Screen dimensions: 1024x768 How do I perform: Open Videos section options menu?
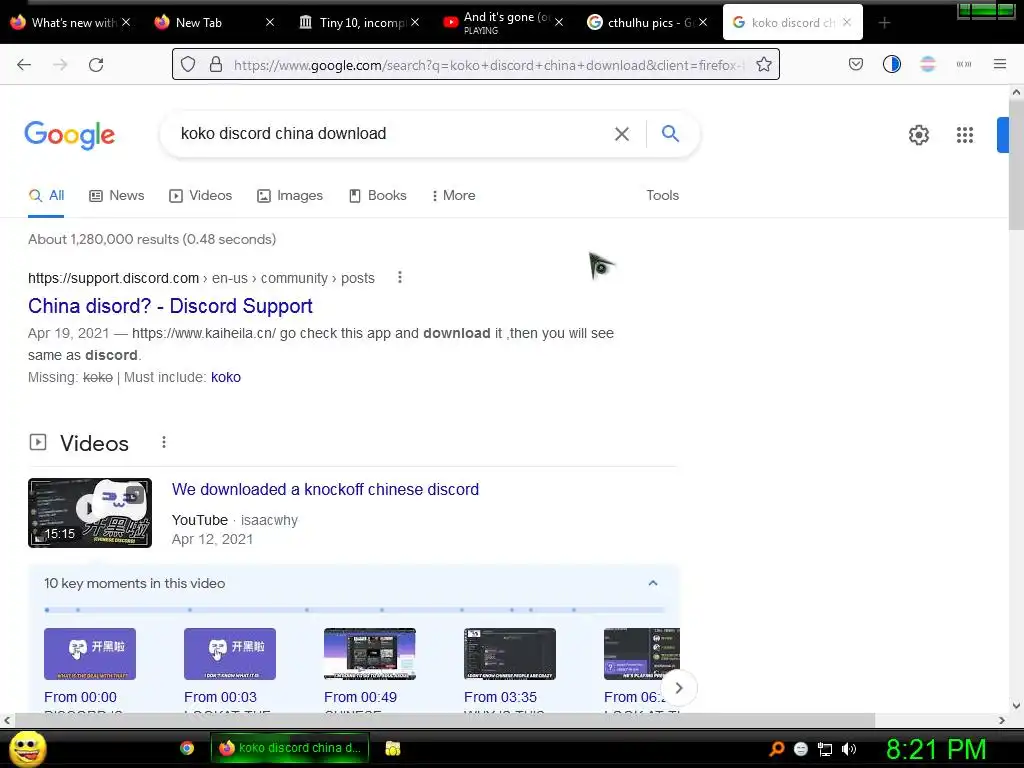point(163,443)
